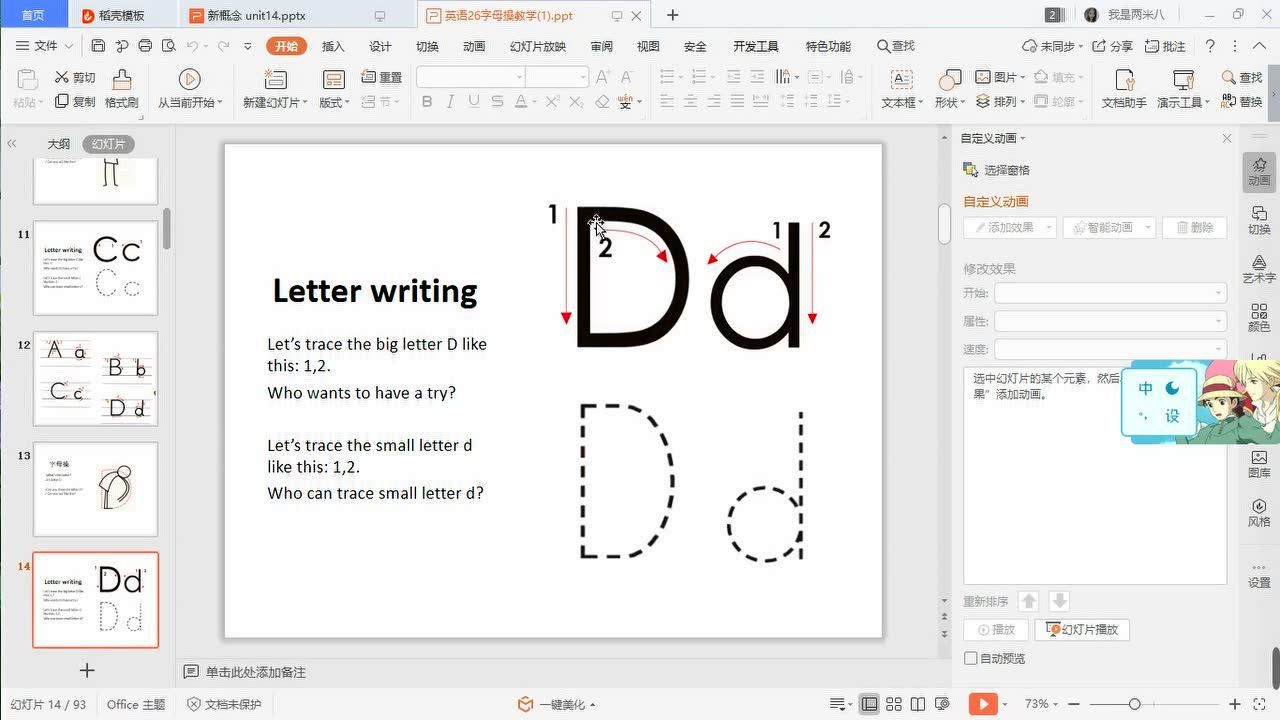The image size is (1280, 720).
Task: Open the 艺术字 word art sidebar icon
Action: (1259, 268)
